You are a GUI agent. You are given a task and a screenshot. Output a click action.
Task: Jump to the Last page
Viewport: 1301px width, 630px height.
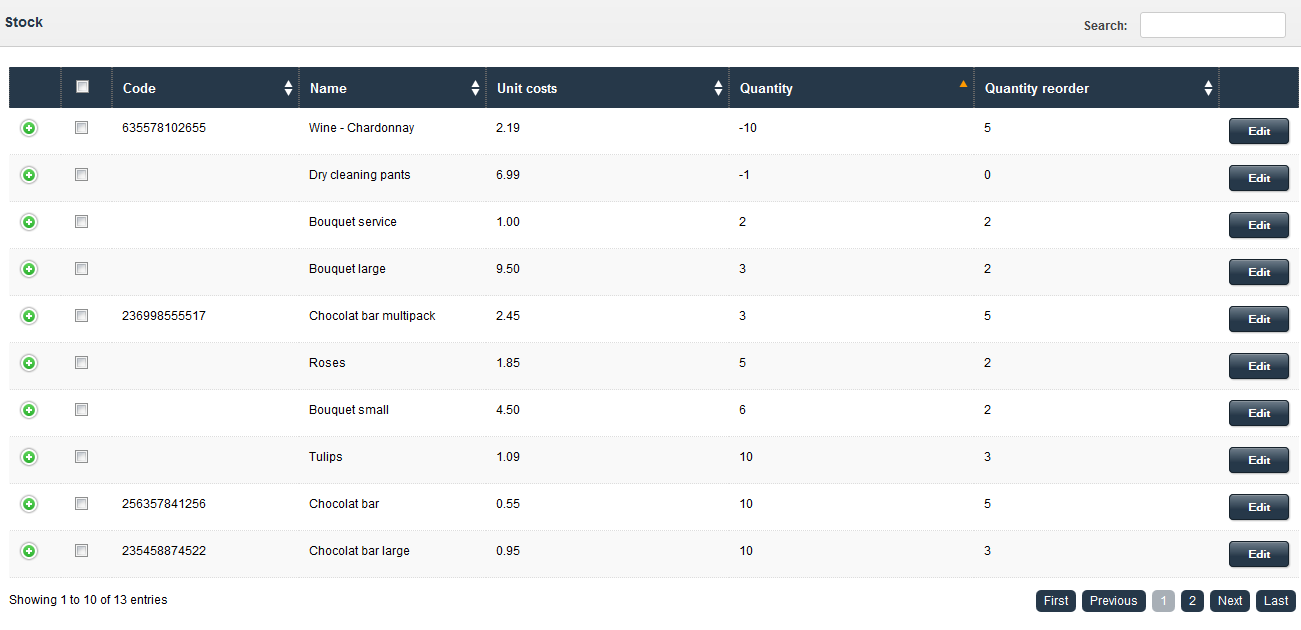point(1276,601)
